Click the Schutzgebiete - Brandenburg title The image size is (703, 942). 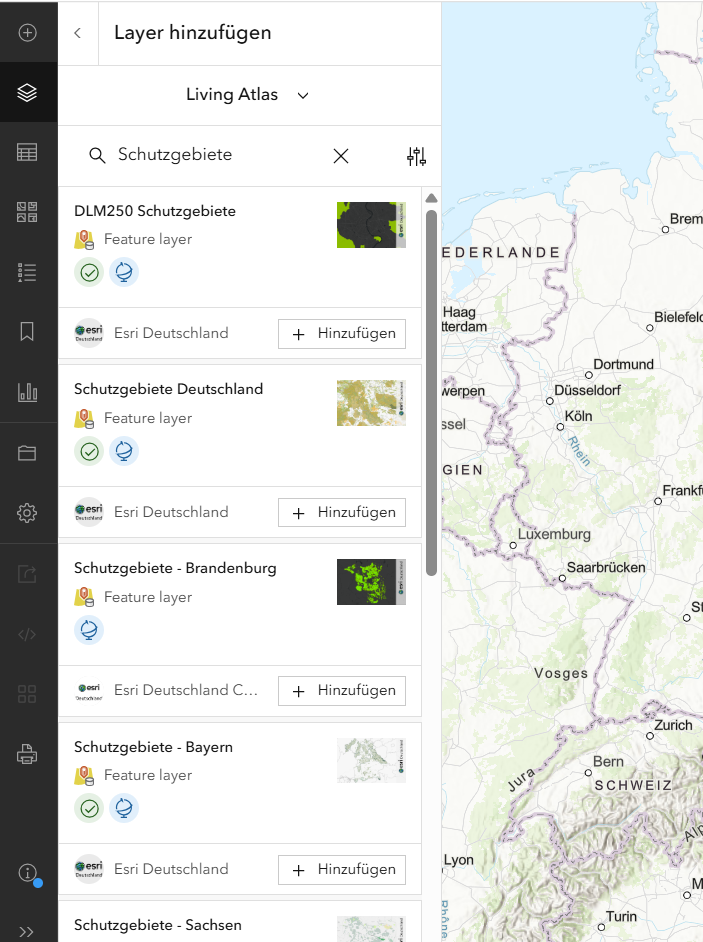(x=175, y=568)
